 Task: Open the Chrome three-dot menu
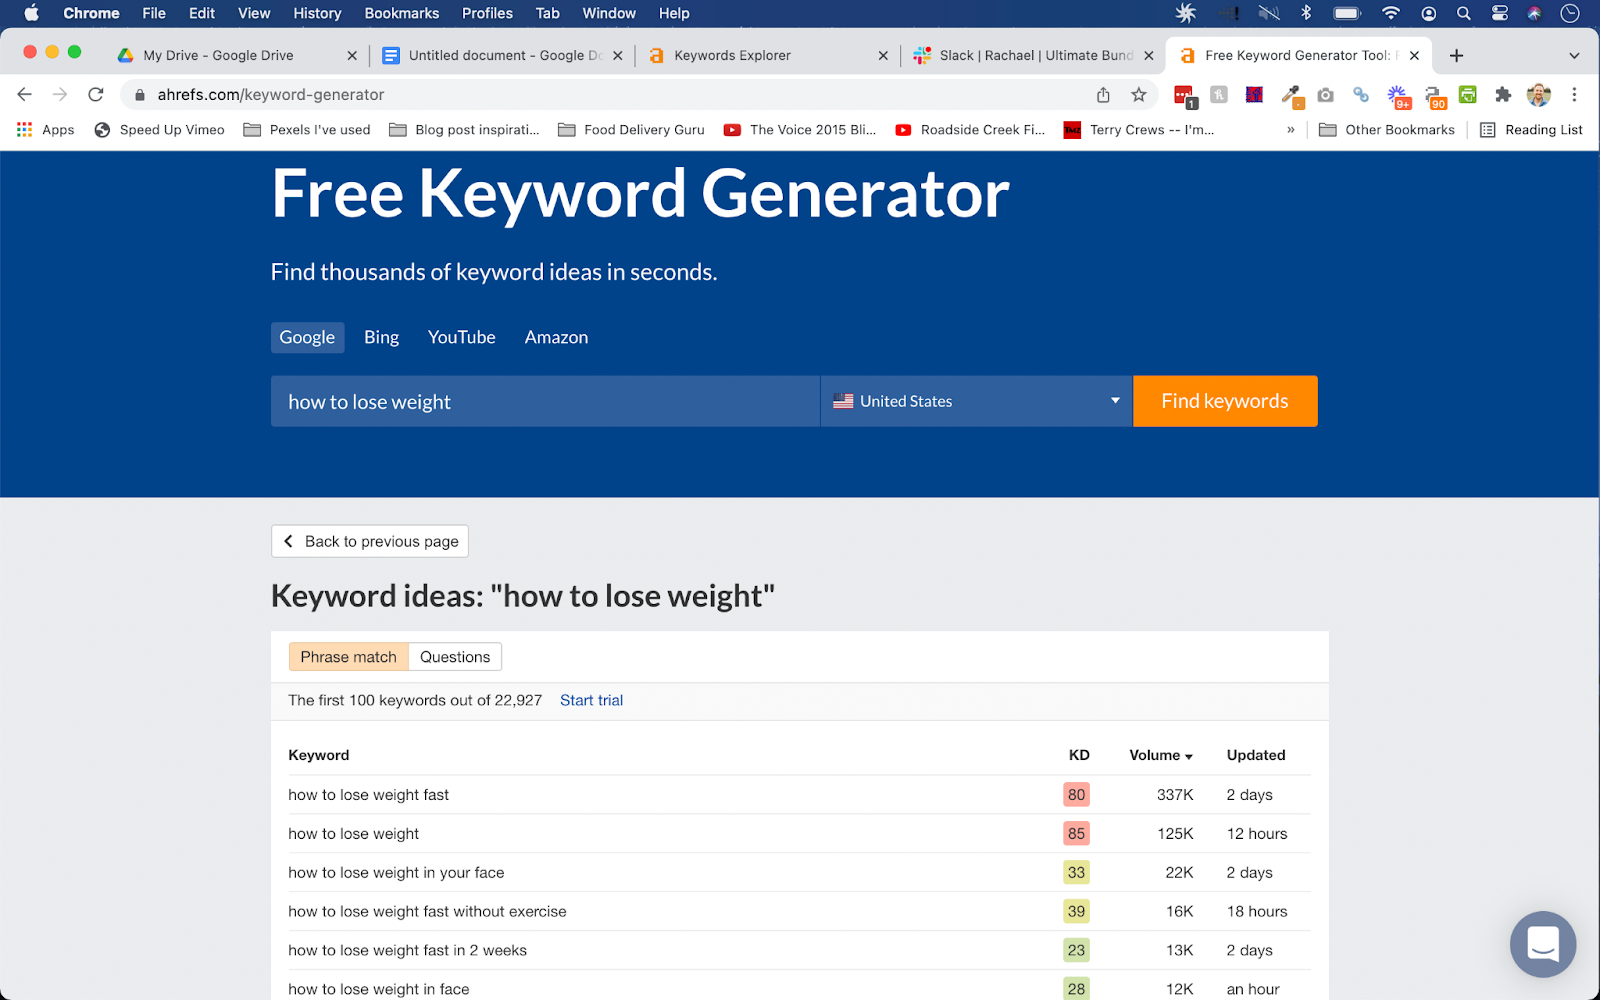click(x=1574, y=94)
